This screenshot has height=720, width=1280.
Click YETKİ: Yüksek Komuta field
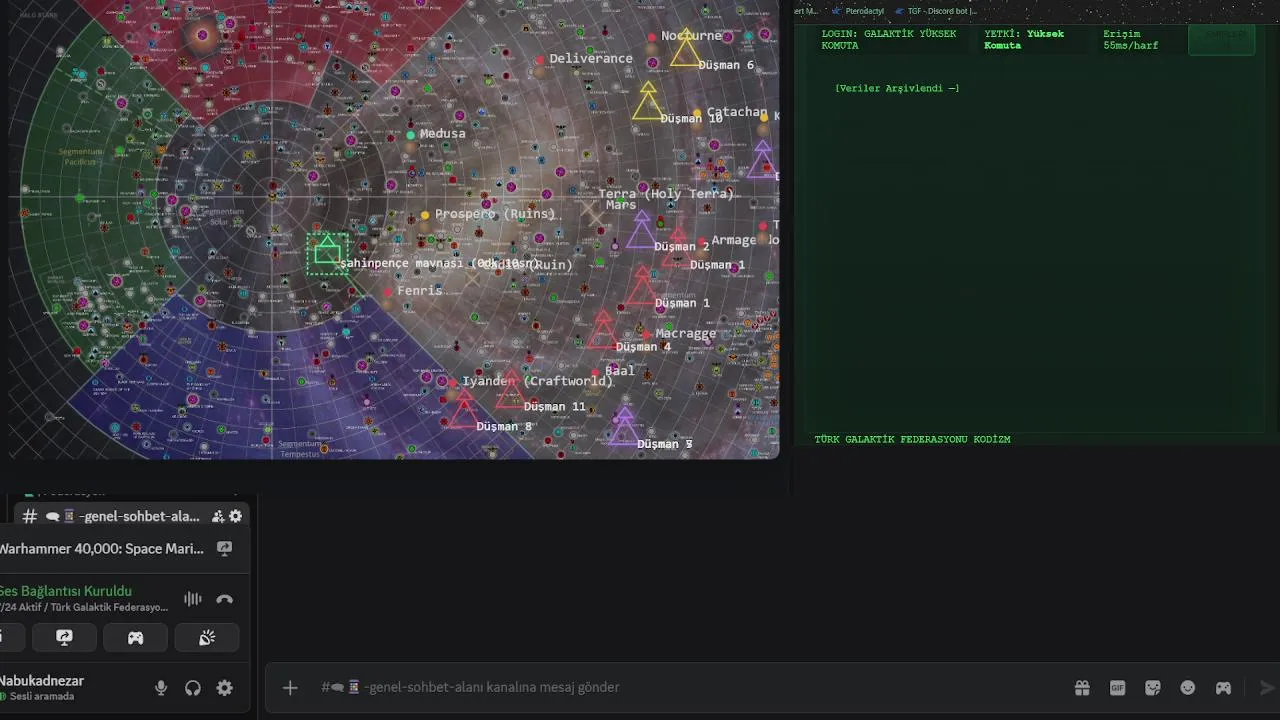click(x=1024, y=40)
